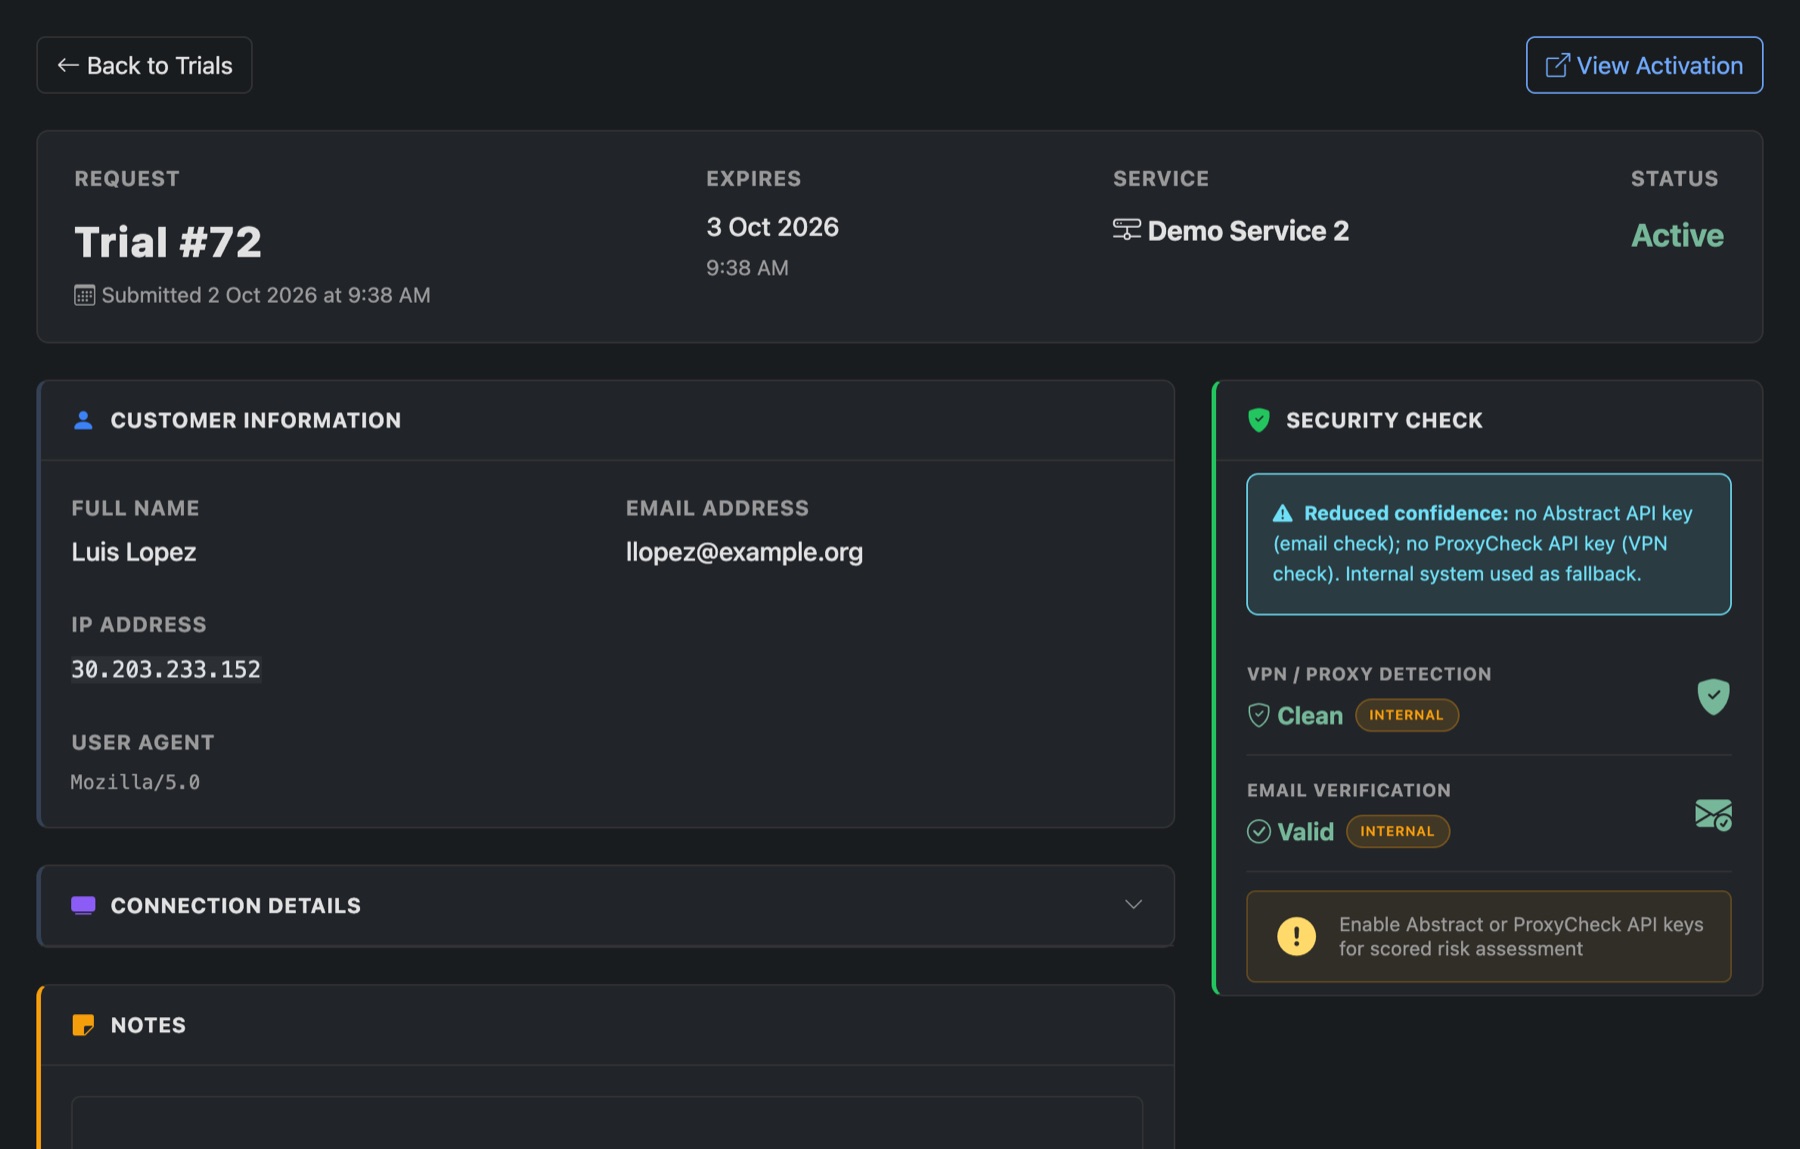Click the person icon in Customer Information header
The image size is (1800, 1149).
[x=83, y=420]
